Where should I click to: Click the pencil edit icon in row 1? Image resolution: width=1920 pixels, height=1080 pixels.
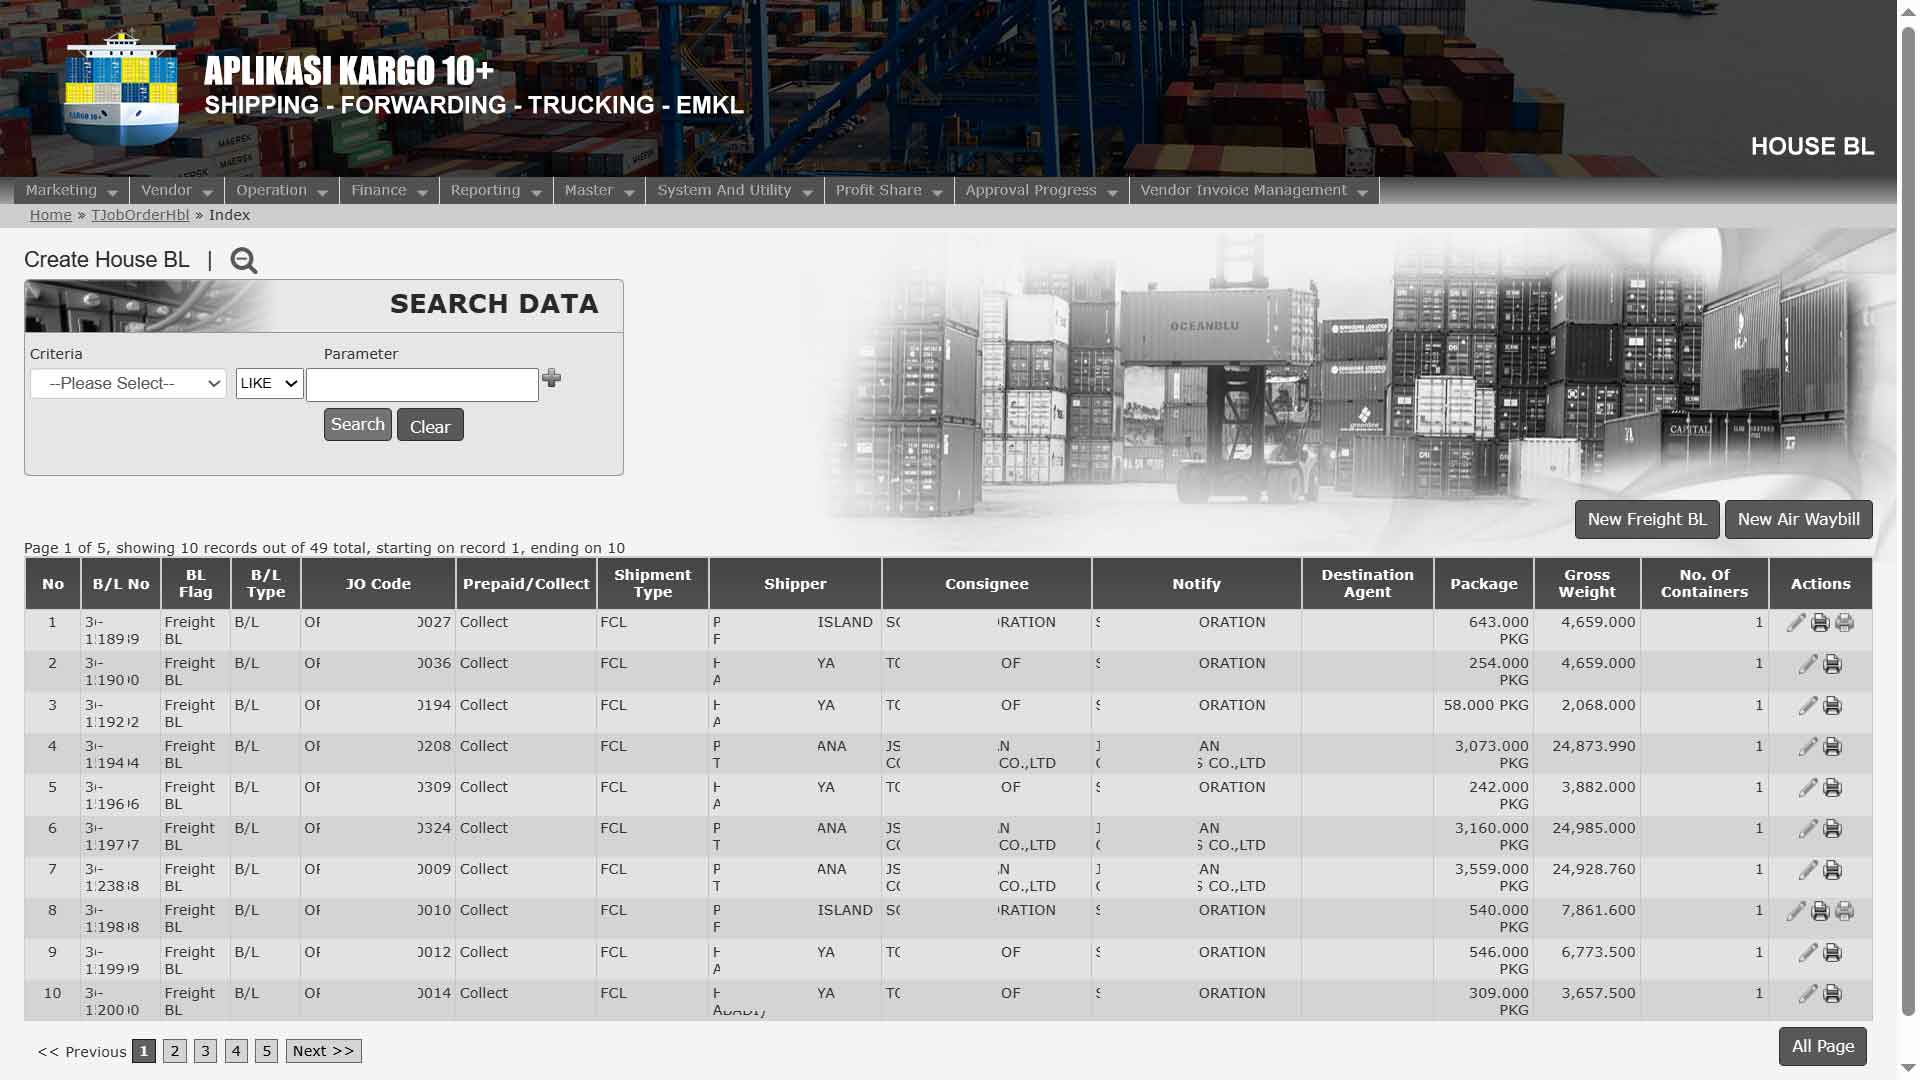(x=1796, y=623)
